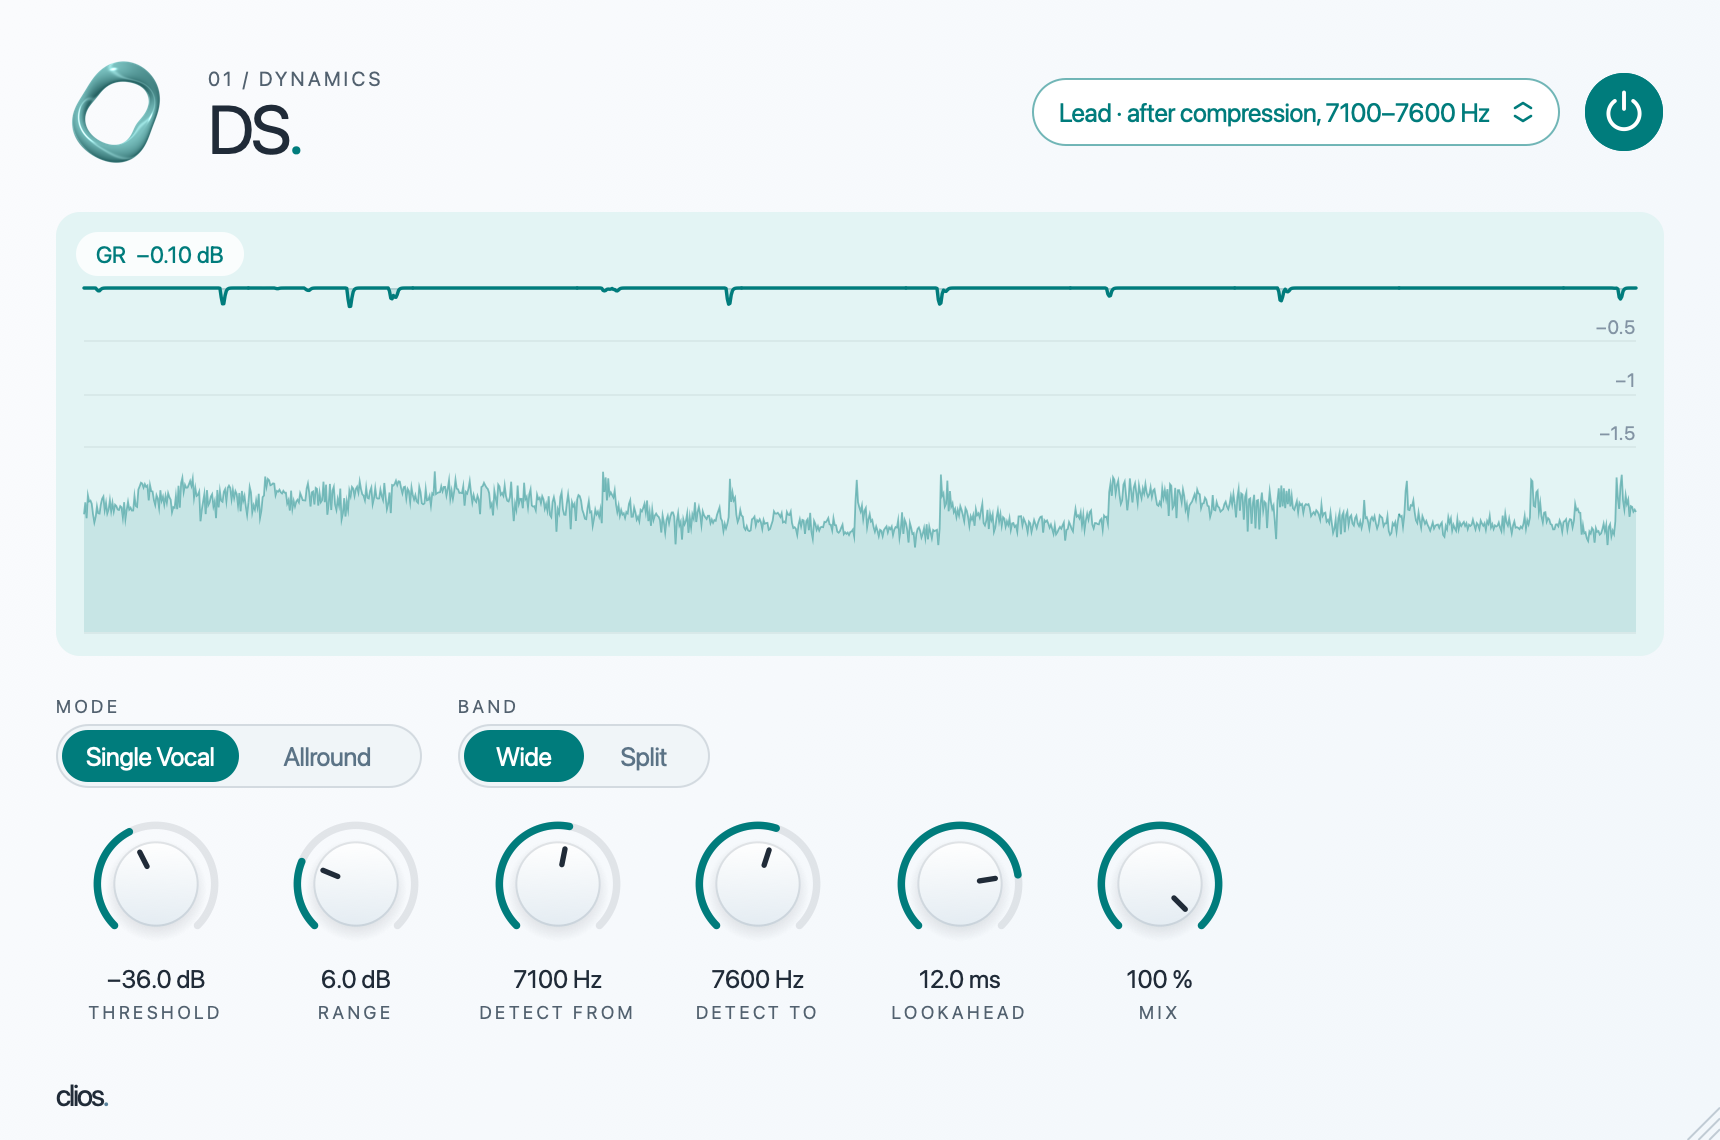Click the teal ring logo icon

116,112
